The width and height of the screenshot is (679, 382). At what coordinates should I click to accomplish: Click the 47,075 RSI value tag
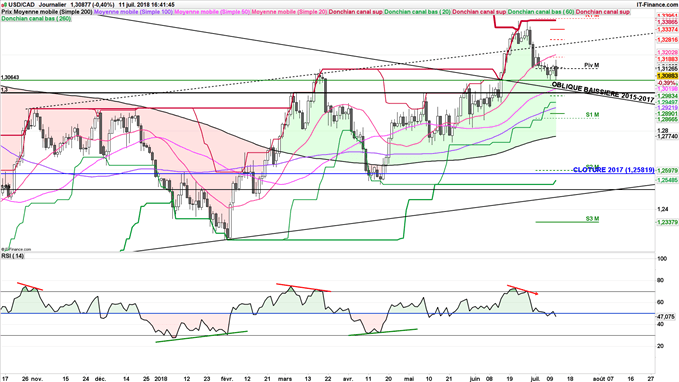(x=666, y=317)
